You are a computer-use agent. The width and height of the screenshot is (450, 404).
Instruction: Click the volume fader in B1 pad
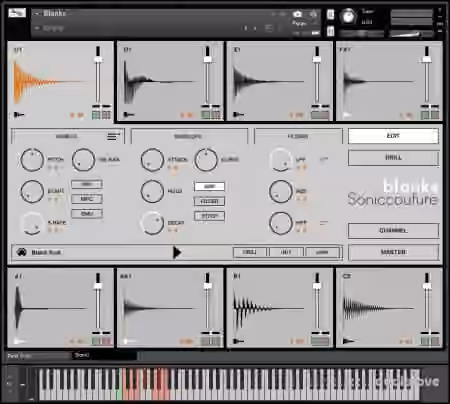click(317, 286)
